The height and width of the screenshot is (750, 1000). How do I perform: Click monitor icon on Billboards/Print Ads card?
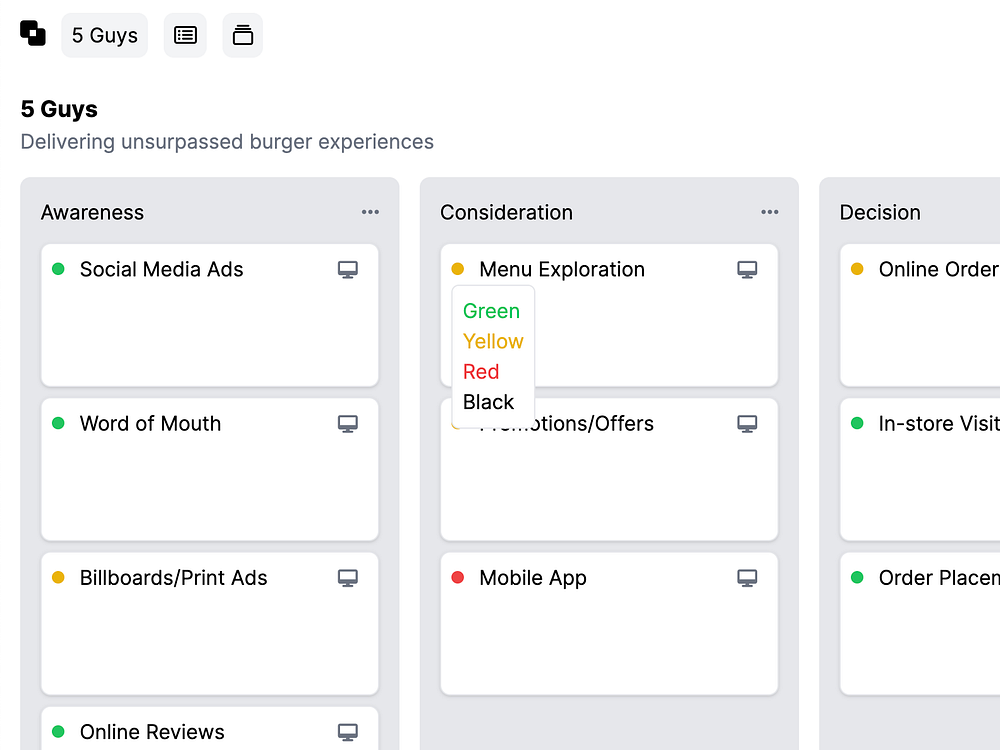coord(347,578)
